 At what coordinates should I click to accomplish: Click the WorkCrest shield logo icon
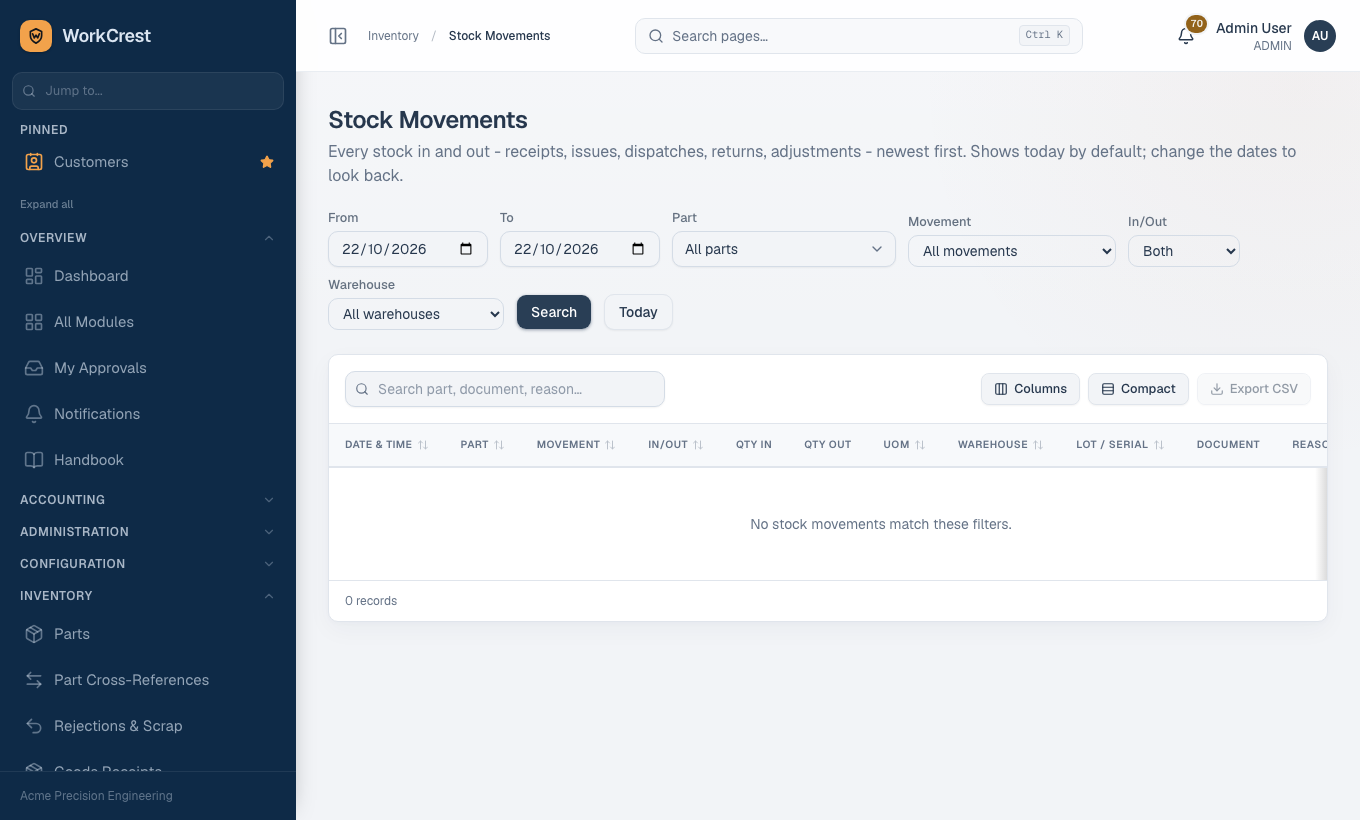[36, 36]
